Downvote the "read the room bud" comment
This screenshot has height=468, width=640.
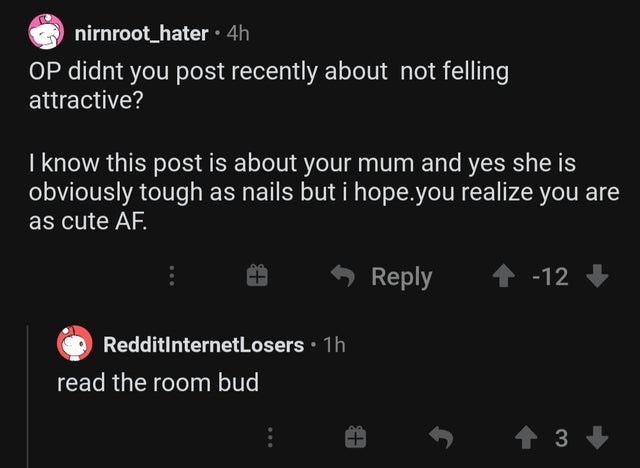pyautogui.click(x=597, y=438)
